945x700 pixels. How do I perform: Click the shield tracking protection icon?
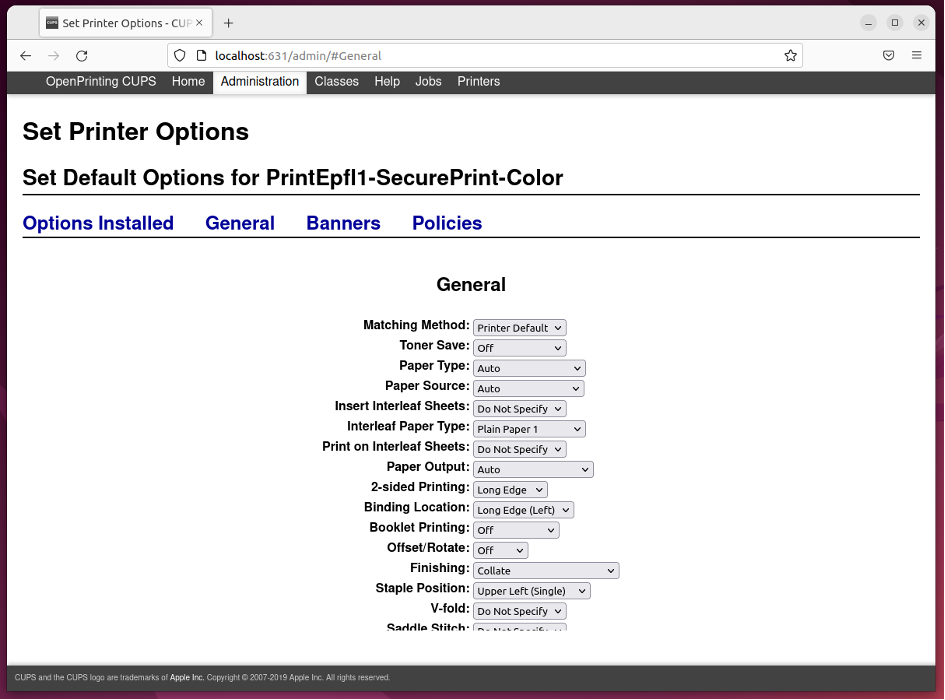point(180,56)
